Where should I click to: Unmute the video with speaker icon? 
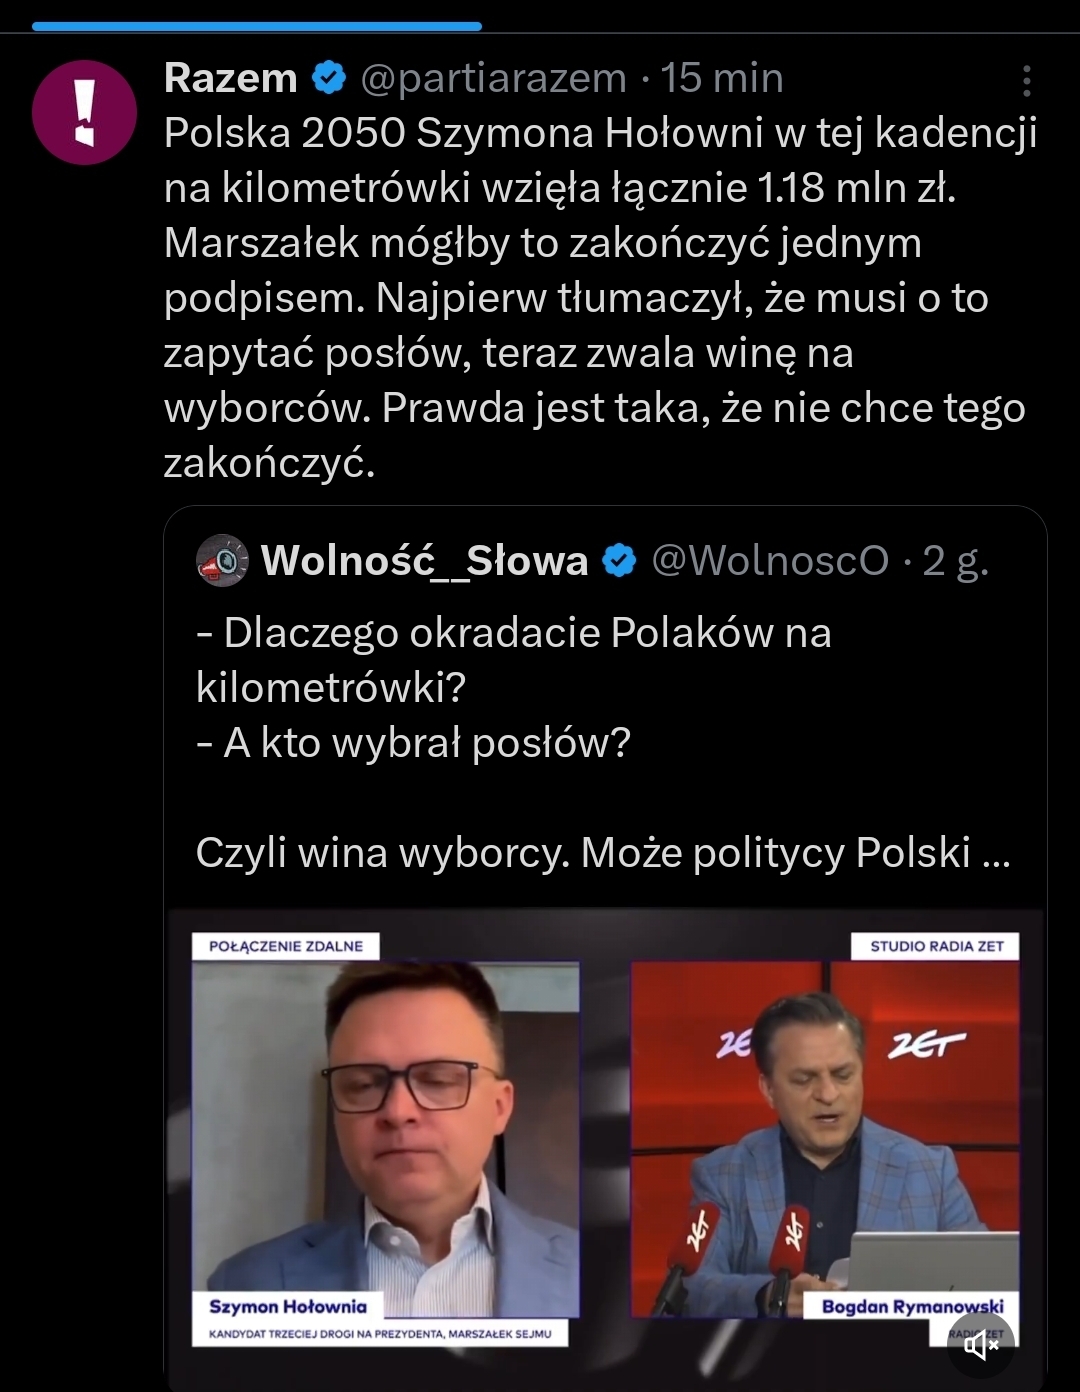coord(980,1345)
